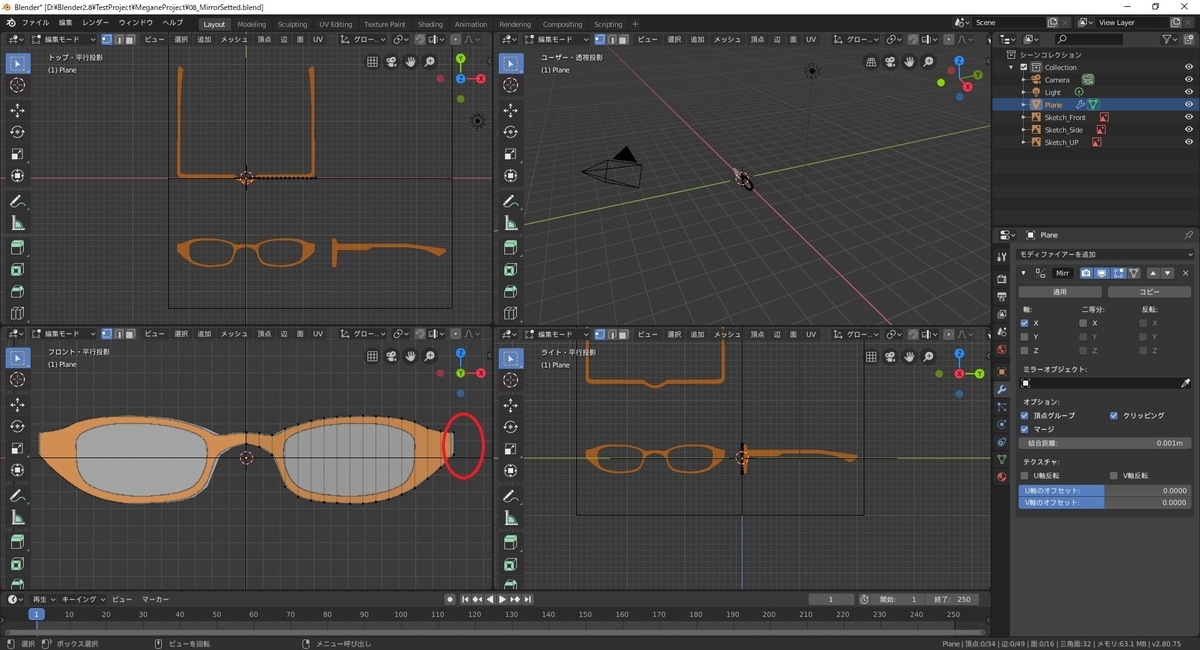The image size is (1200, 650).
Task: Adjust the U軸のオフセット slider
Action: point(1105,490)
